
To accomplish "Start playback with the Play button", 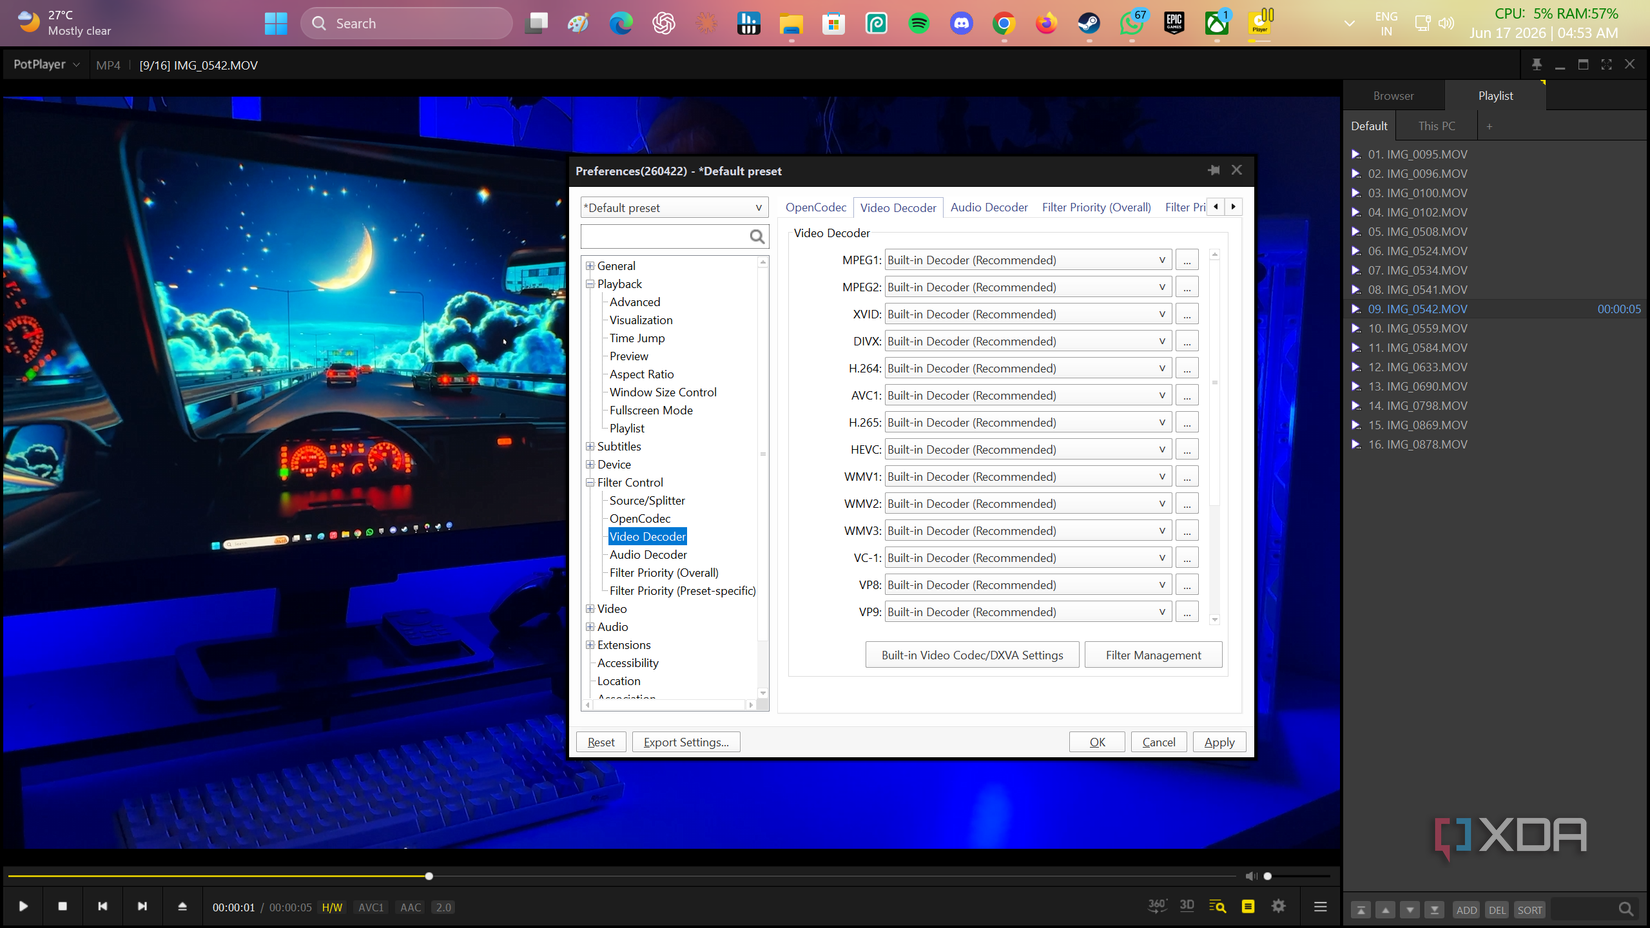I will [x=23, y=906].
